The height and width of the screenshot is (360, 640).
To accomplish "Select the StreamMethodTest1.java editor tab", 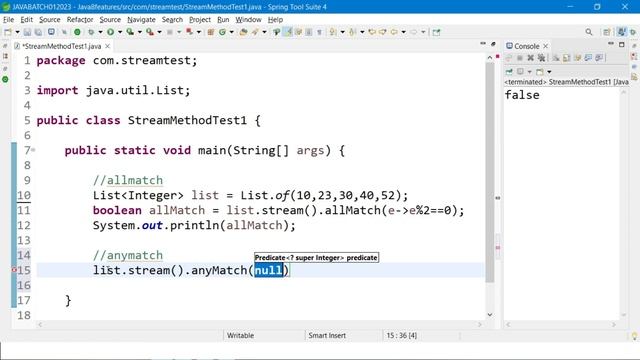I will 61,46.
